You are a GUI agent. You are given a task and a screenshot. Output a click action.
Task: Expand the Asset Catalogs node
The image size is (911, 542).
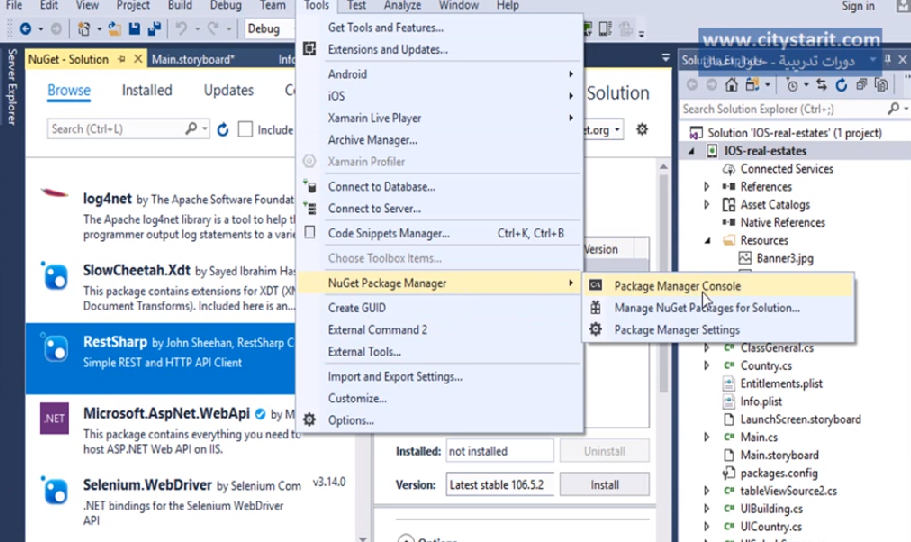click(x=706, y=204)
